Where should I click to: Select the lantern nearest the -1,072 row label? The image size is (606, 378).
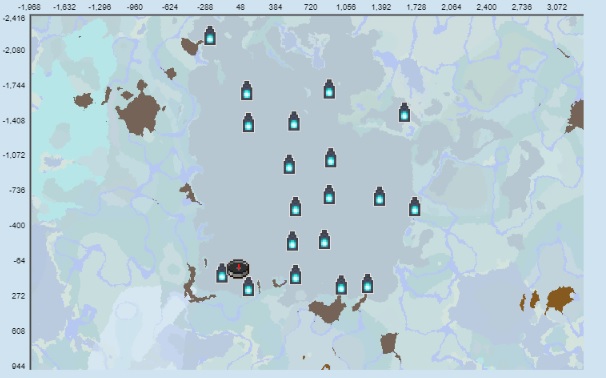pos(289,164)
